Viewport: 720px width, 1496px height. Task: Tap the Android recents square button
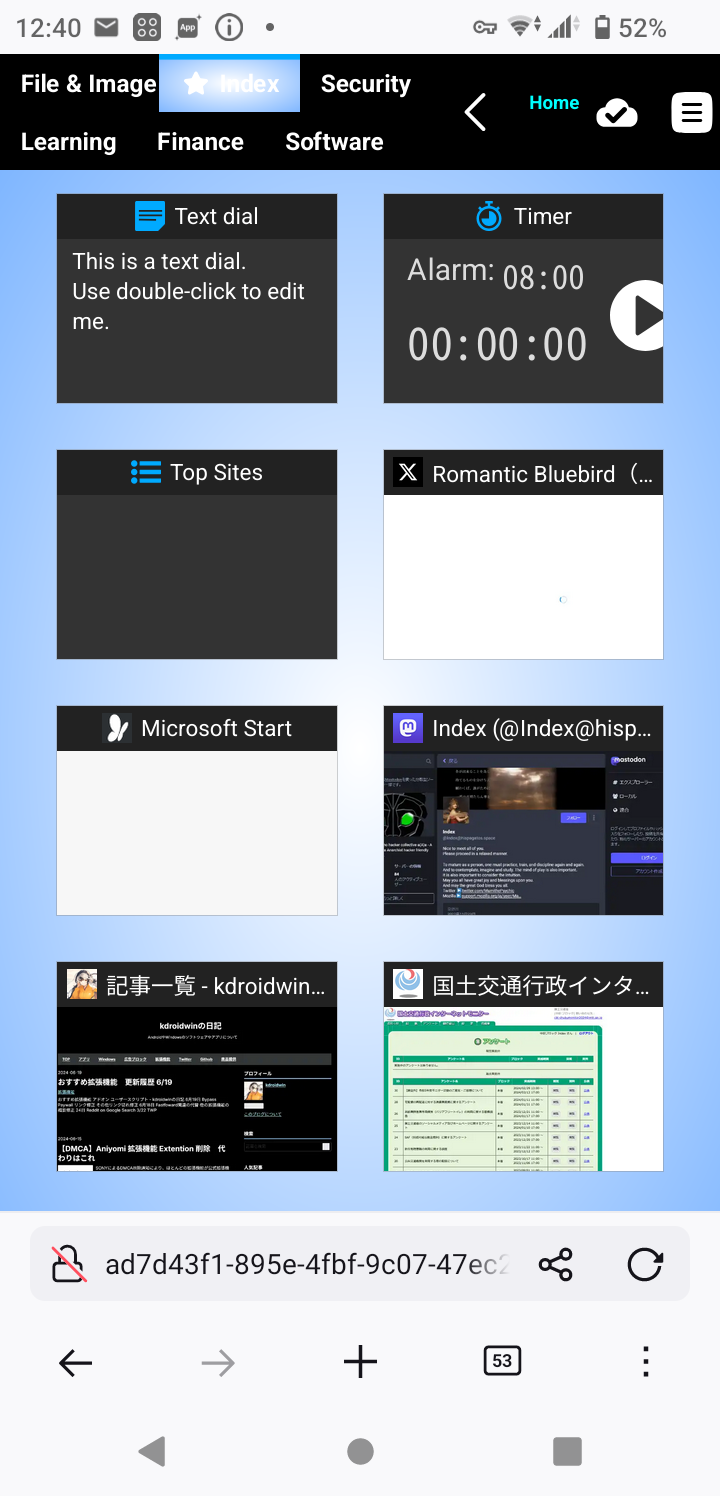(567, 1451)
